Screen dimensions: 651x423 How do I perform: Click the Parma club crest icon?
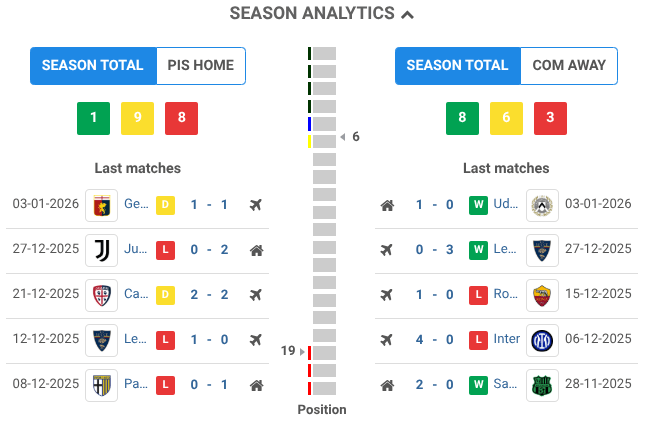101,385
